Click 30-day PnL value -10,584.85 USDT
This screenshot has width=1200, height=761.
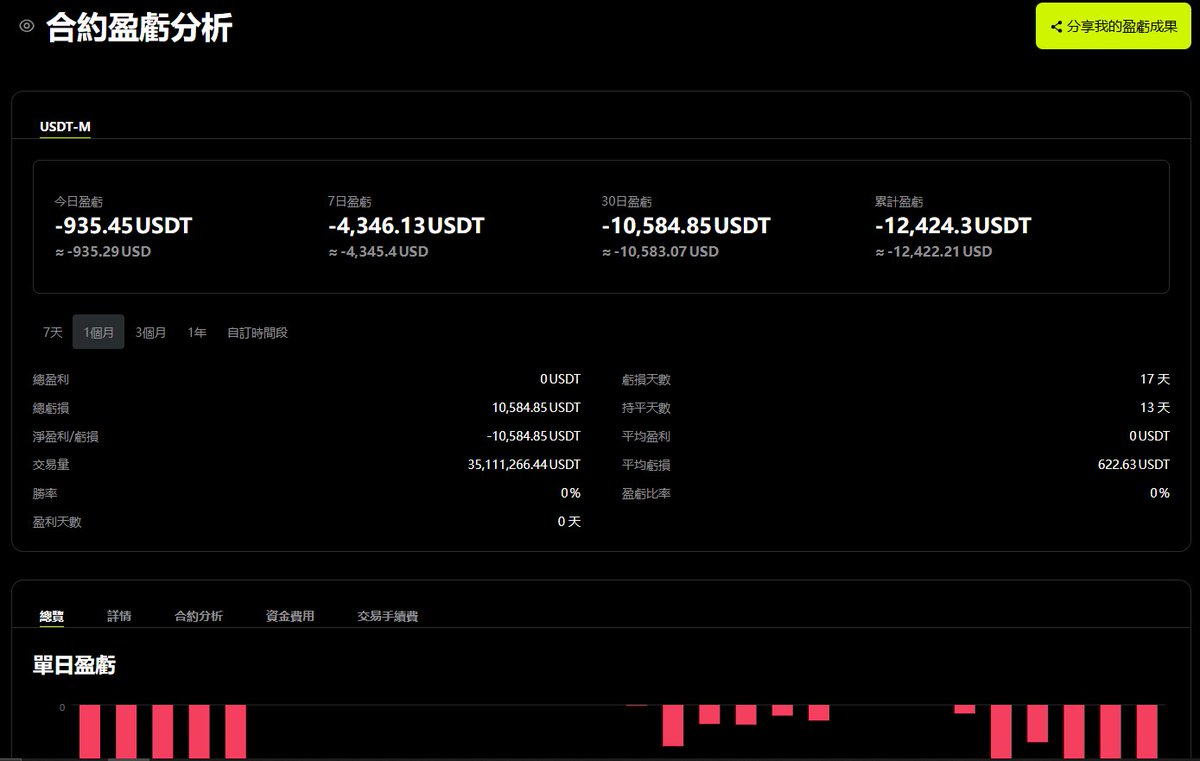[x=686, y=226]
